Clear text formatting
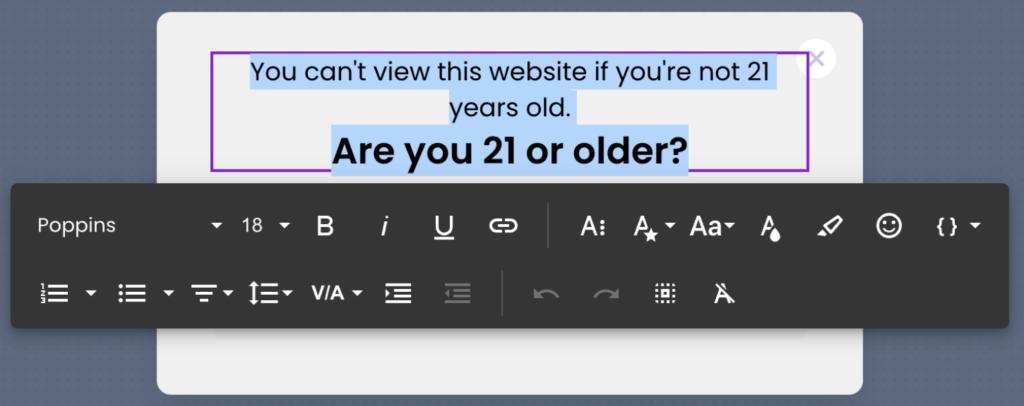Image resolution: width=1024 pixels, height=406 pixels. click(x=724, y=293)
